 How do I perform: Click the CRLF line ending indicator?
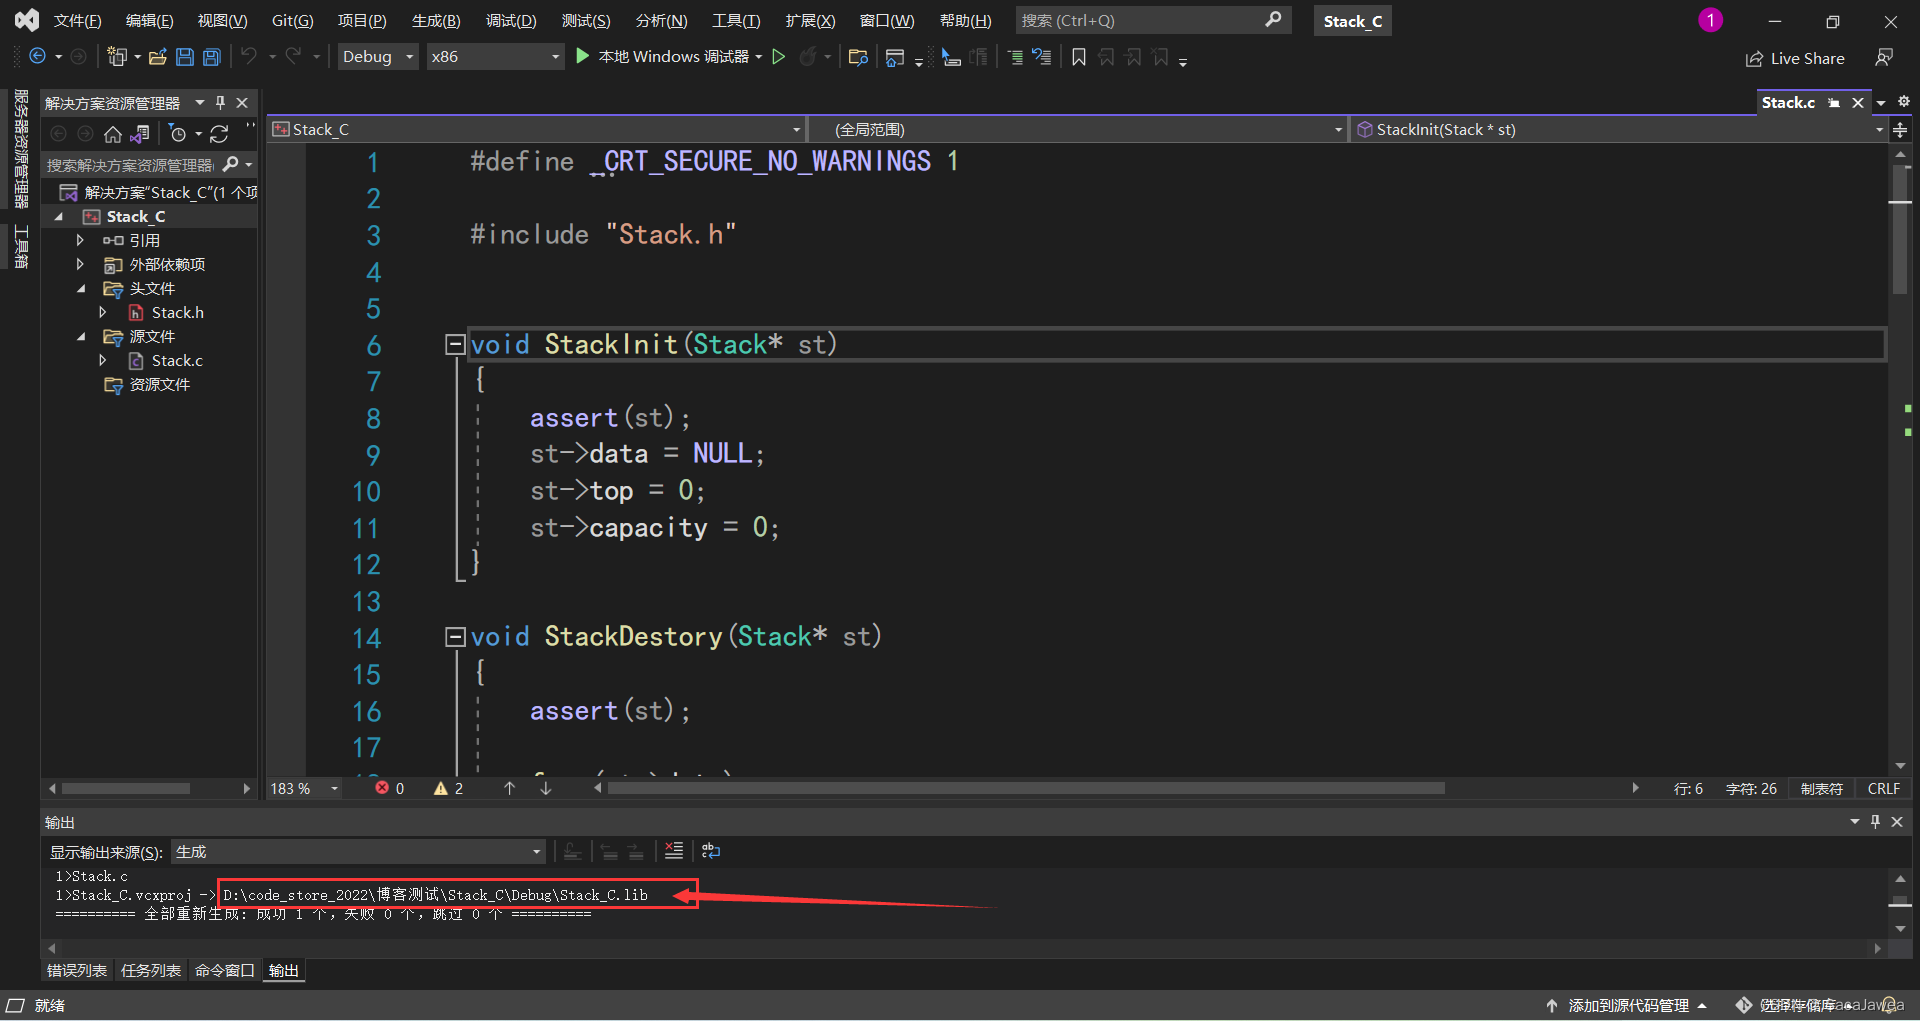click(x=1884, y=788)
